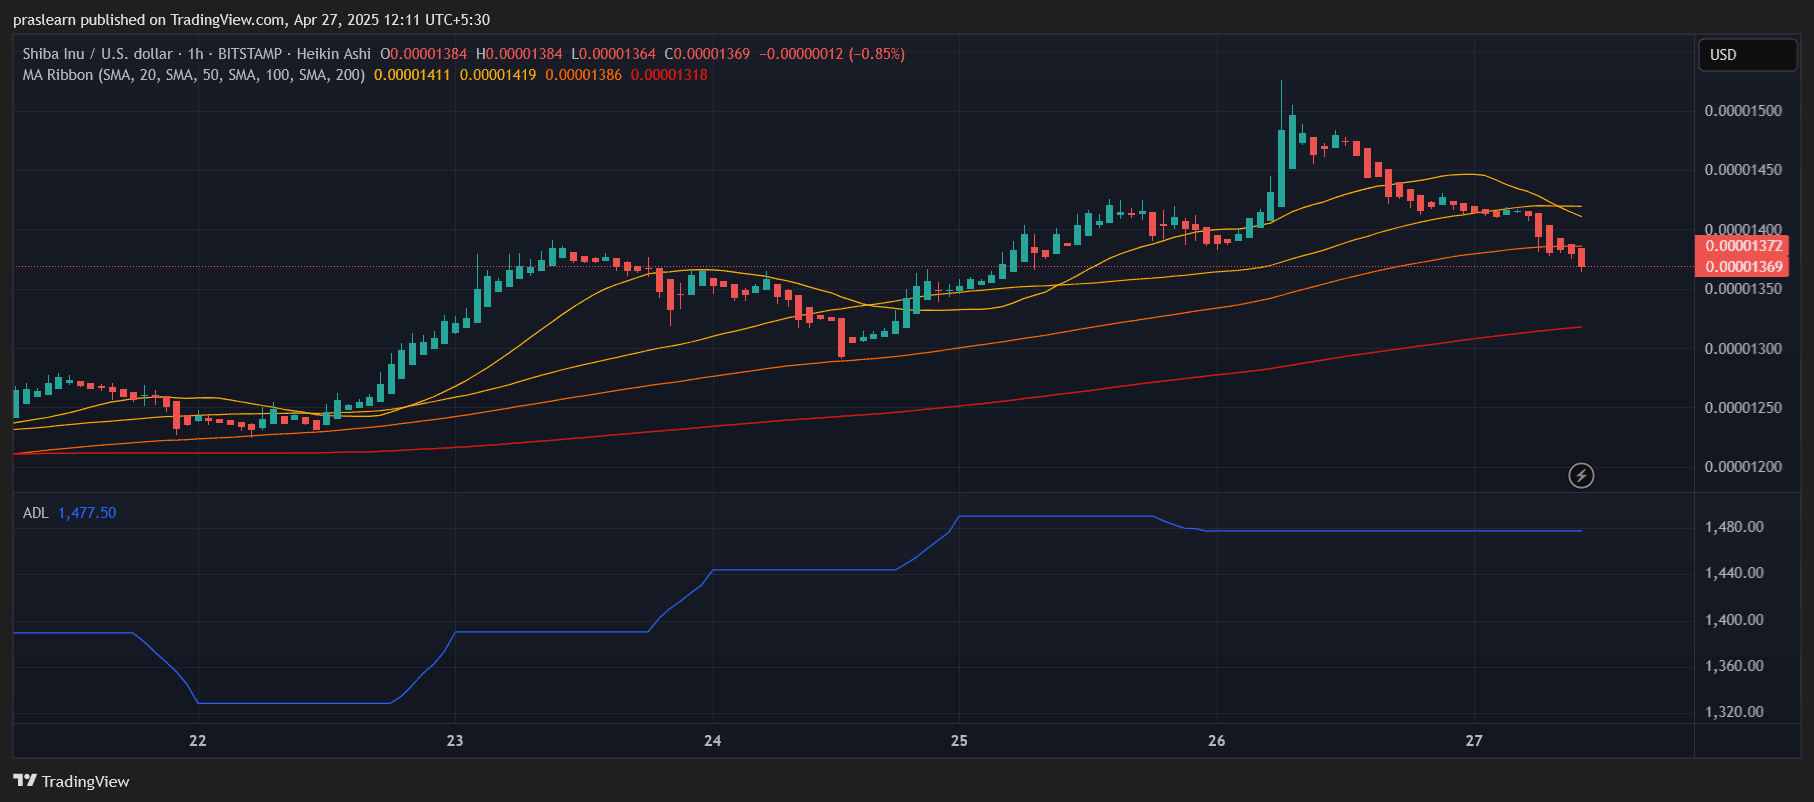
Task: Click the 0.00001300 price axis label
Action: click(1743, 349)
